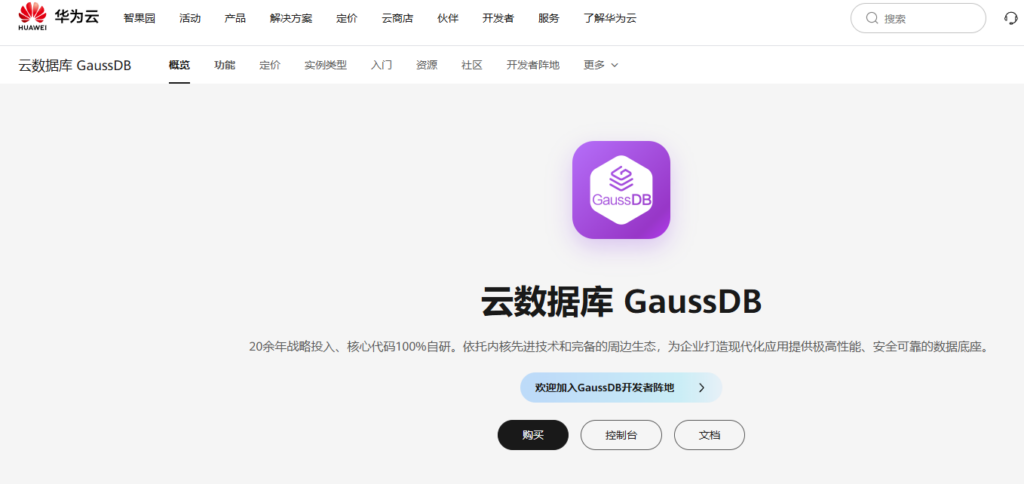Select the 资源 tab

coord(426,65)
